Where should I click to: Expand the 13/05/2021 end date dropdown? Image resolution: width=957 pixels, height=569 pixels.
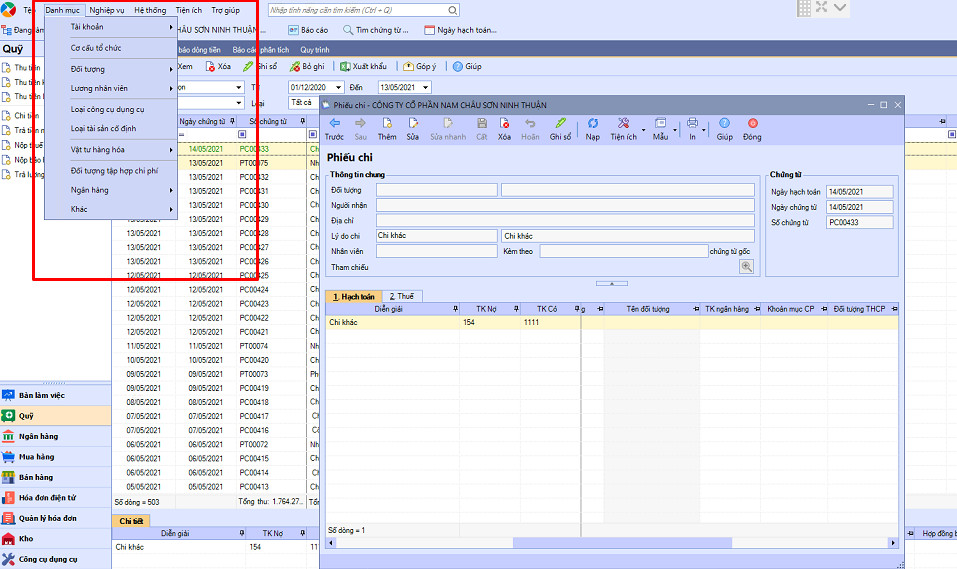pos(425,87)
